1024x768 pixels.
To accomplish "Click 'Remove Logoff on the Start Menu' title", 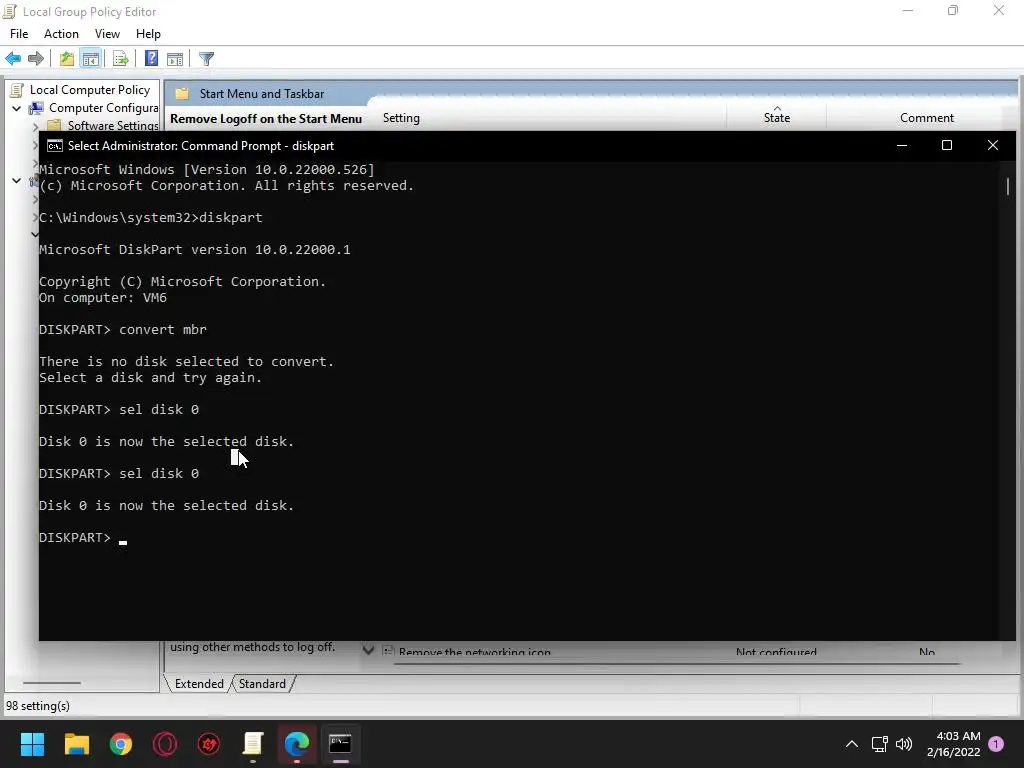I will 266,119.
